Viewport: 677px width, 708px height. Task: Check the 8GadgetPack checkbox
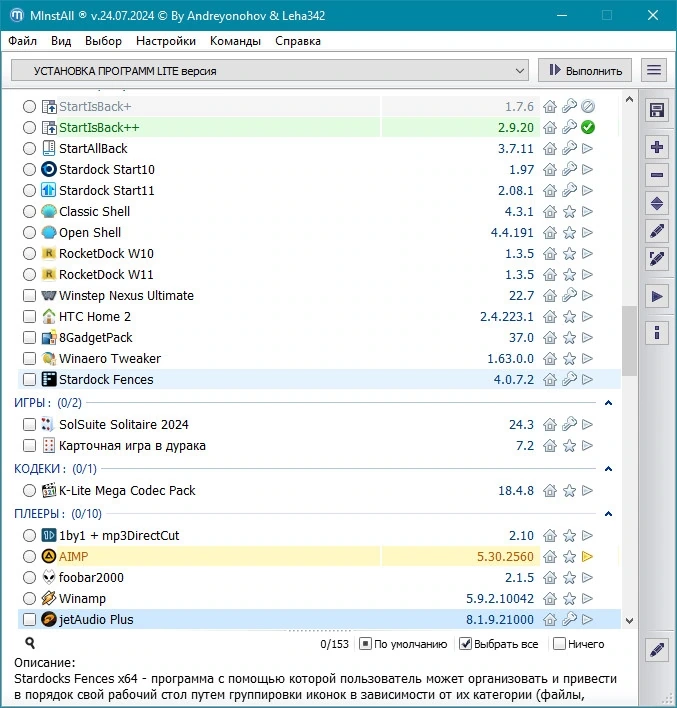coord(29,337)
